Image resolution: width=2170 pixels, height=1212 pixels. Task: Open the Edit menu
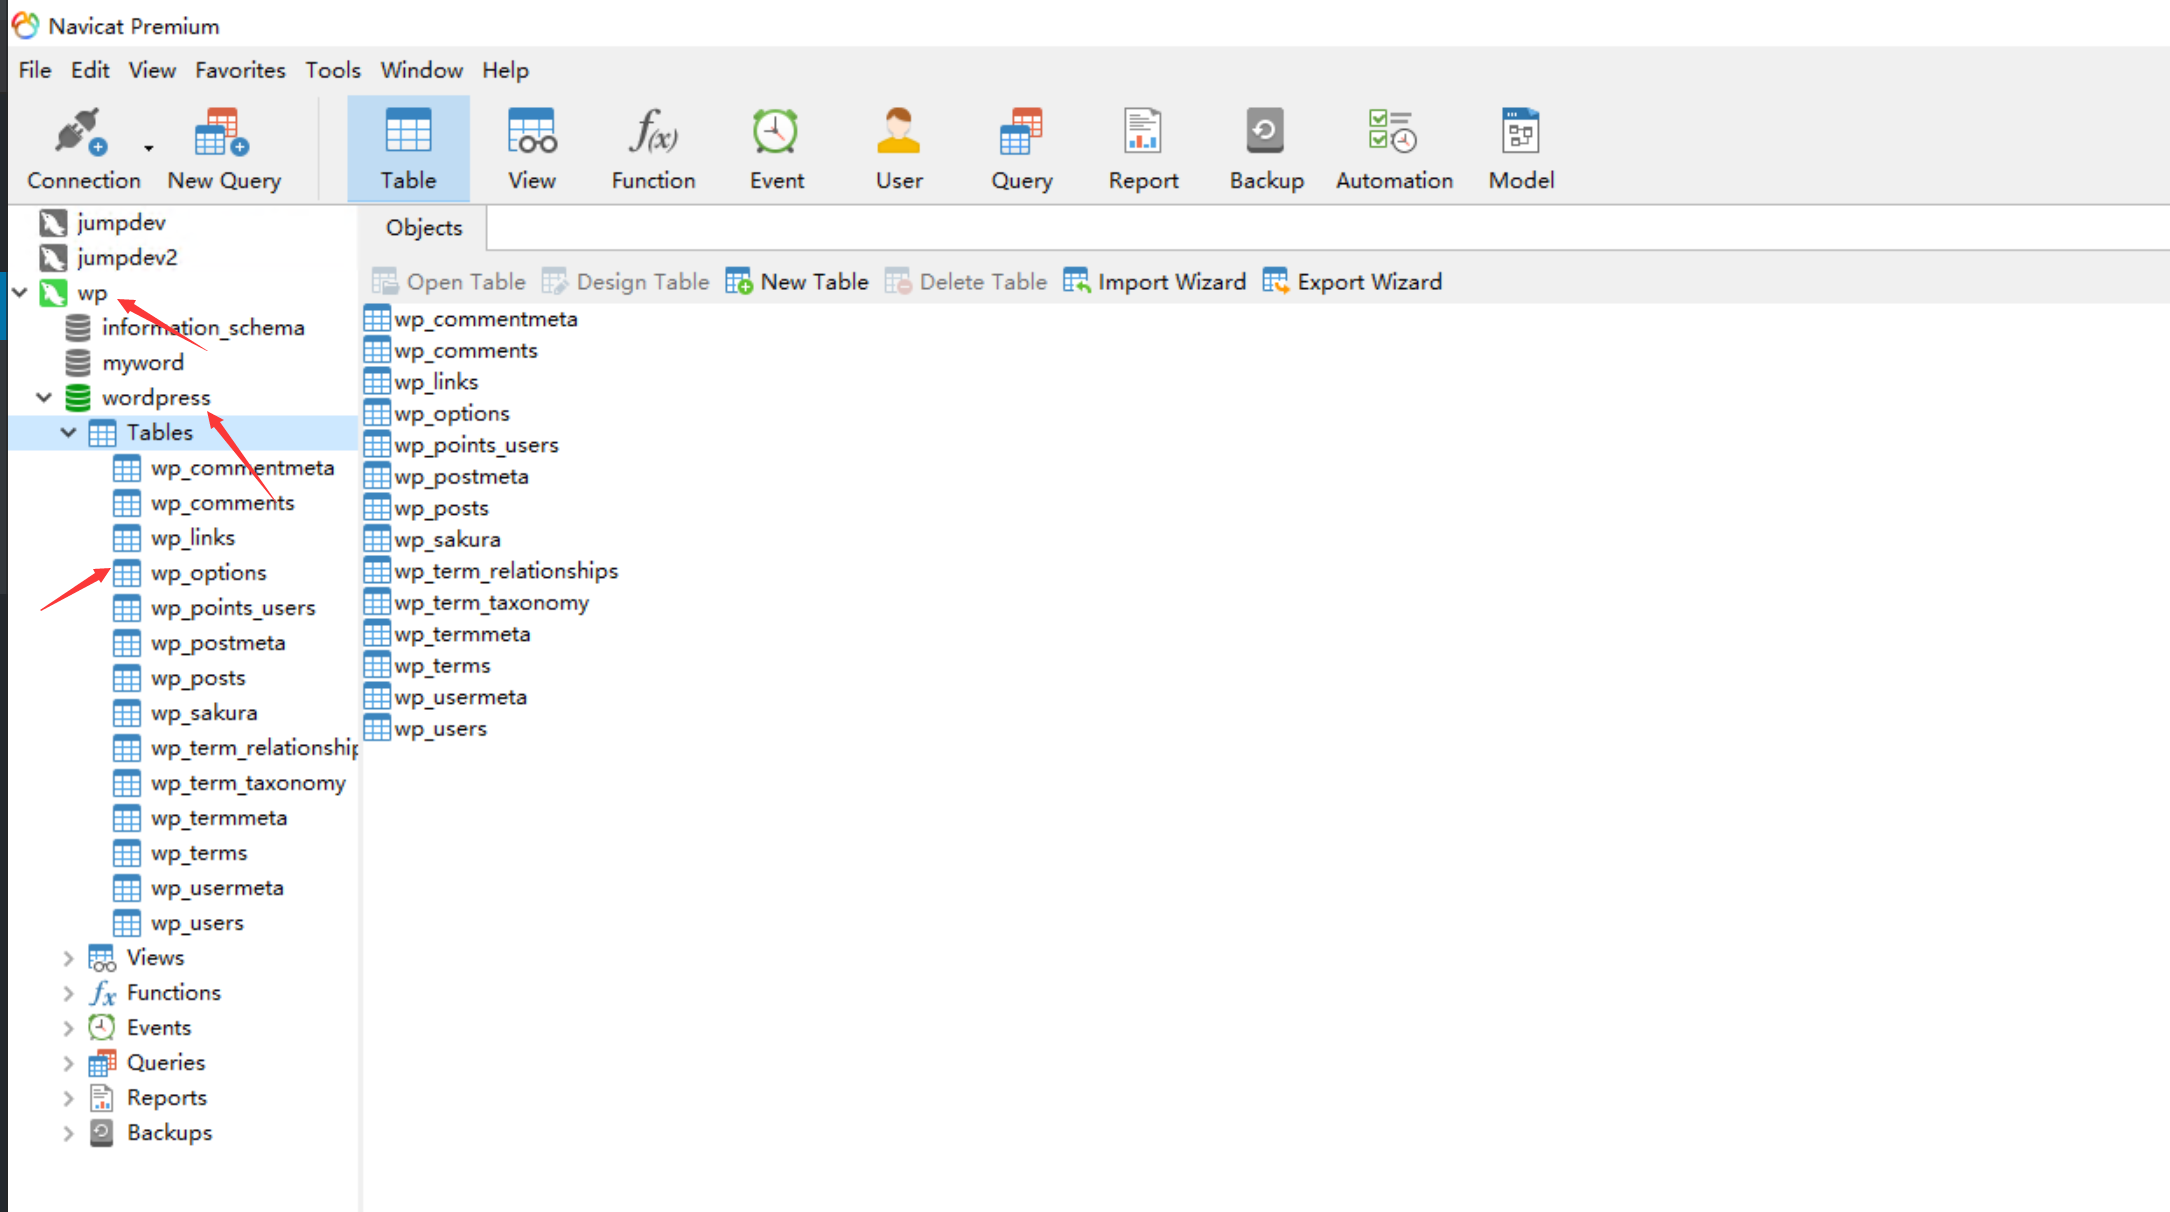(x=90, y=70)
